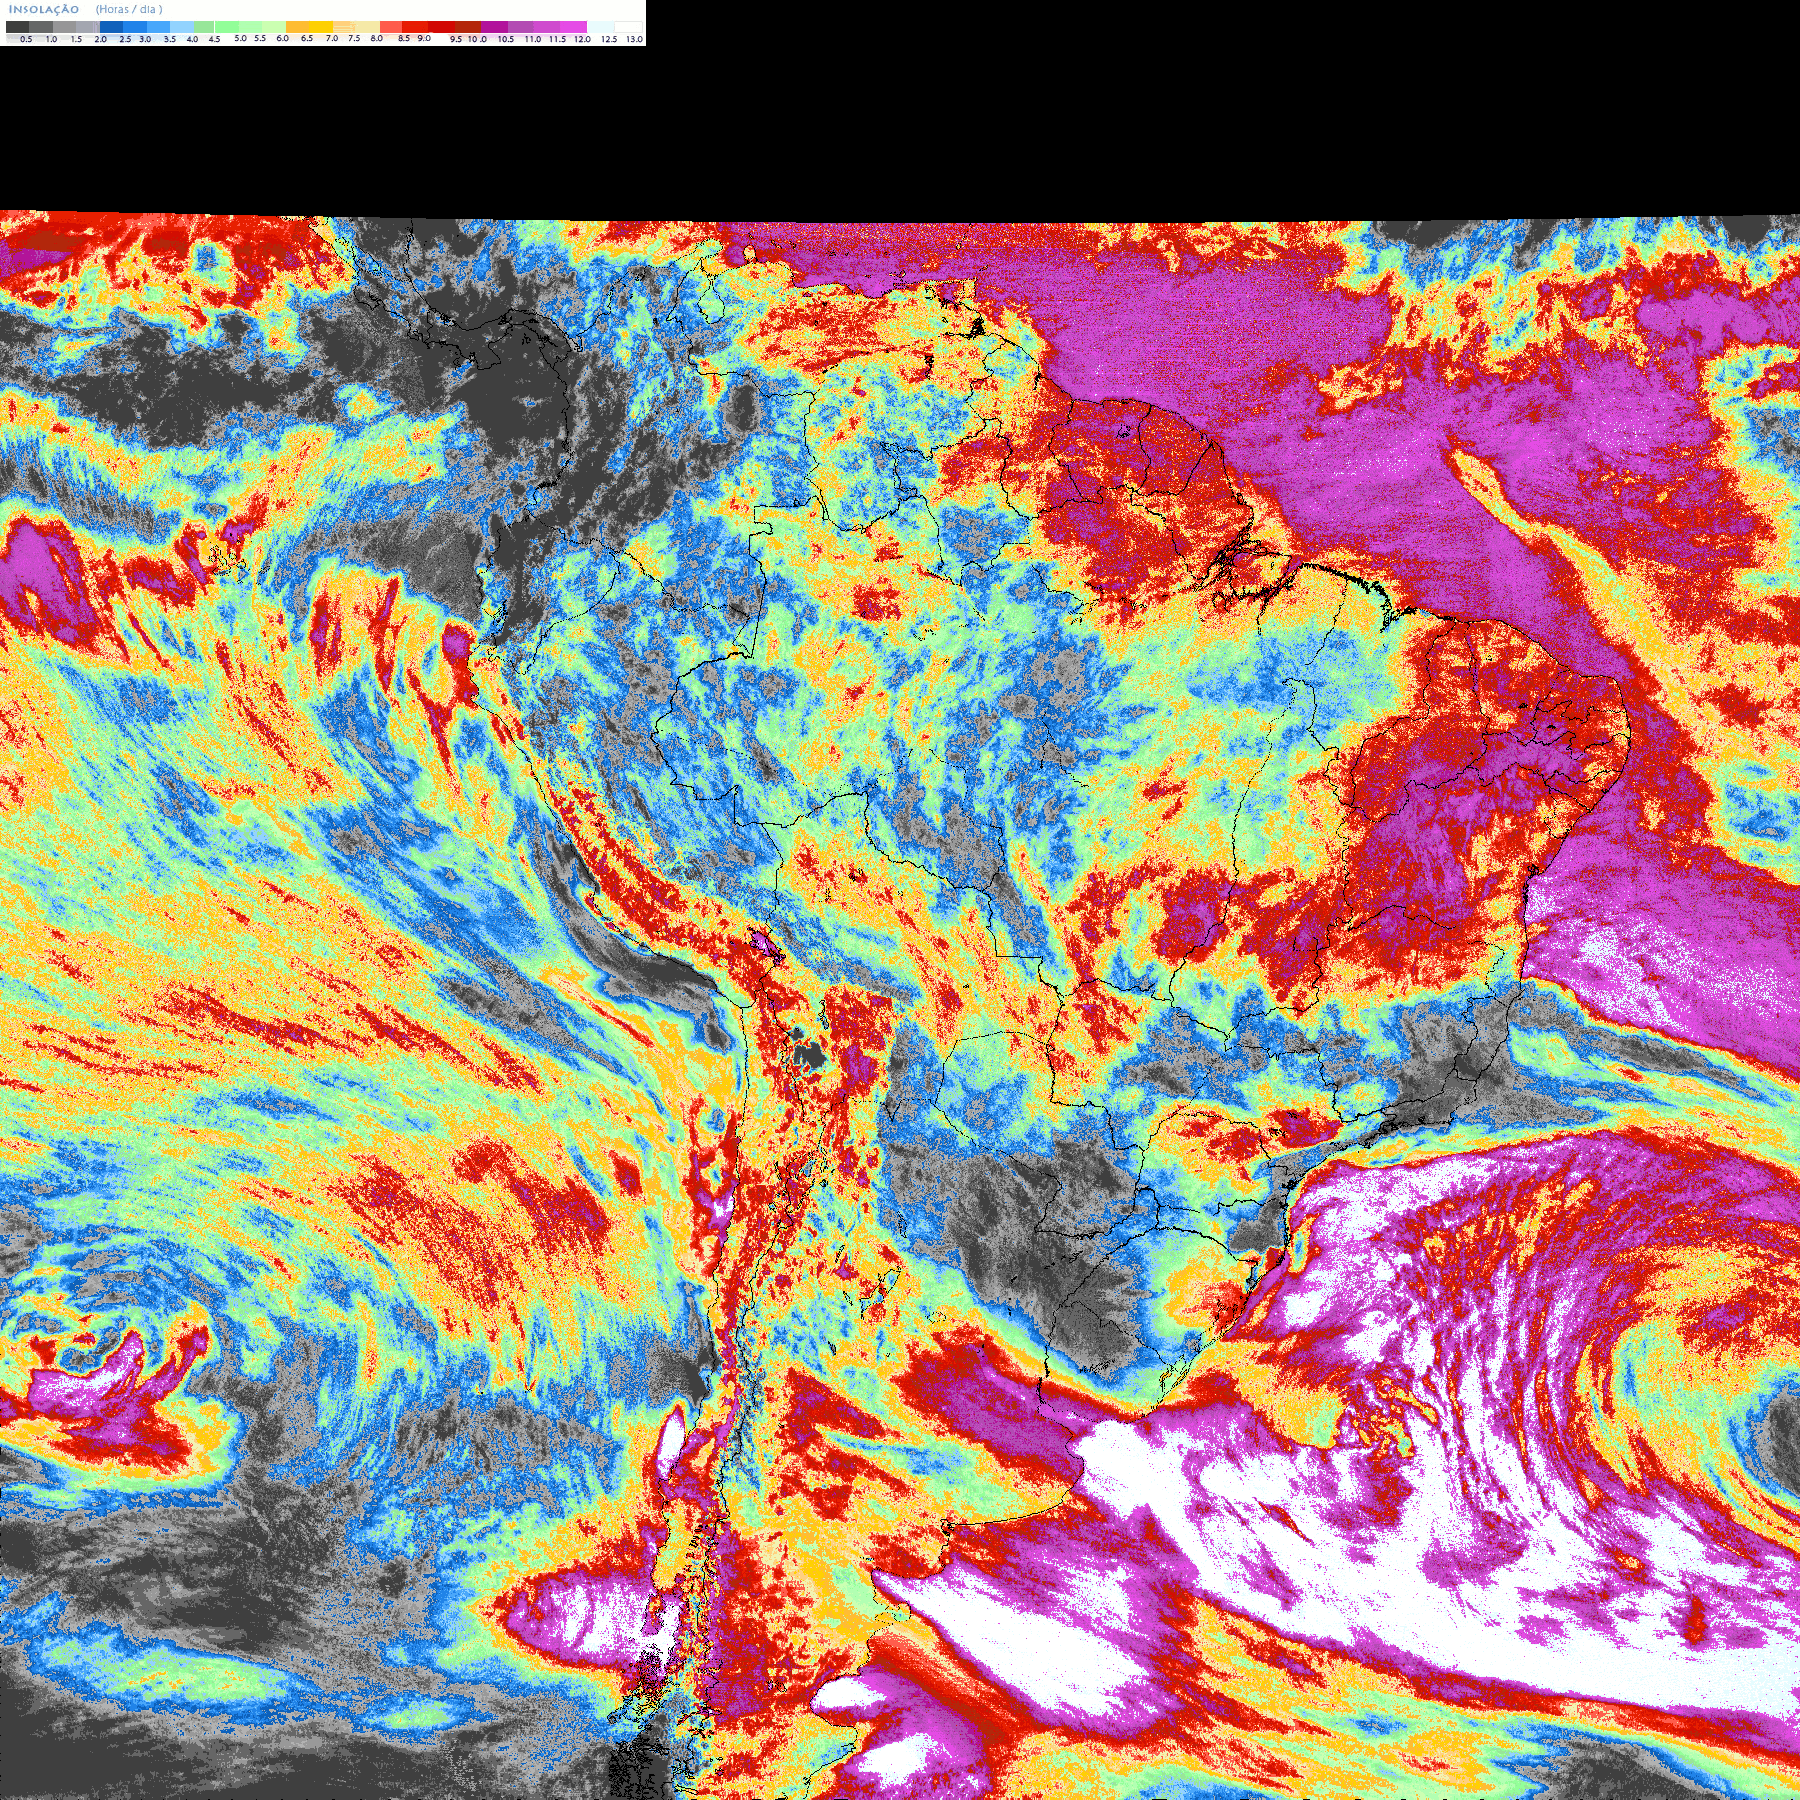Screen dimensions: 1800x1800
Task: Select the '5.0' scale value
Action: coord(240,38)
